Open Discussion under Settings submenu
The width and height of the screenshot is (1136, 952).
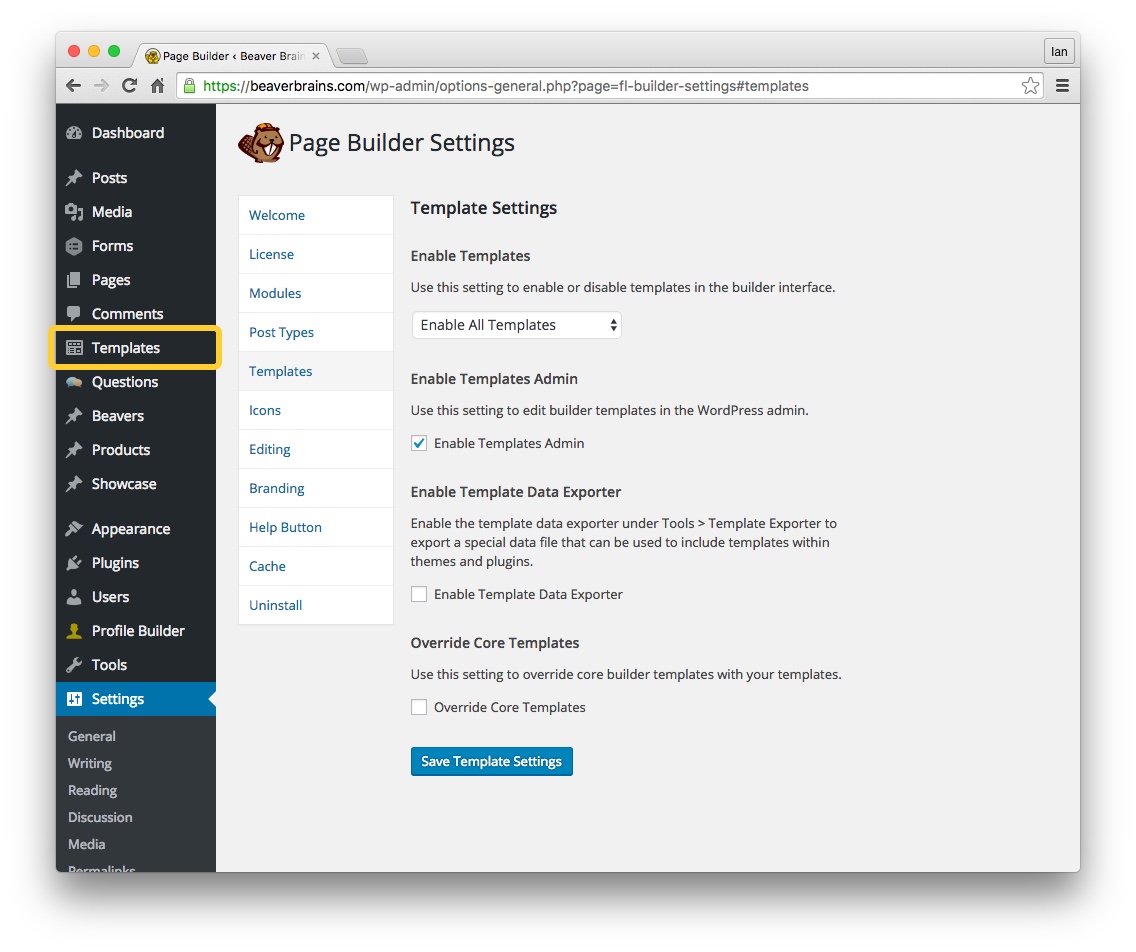(100, 817)
